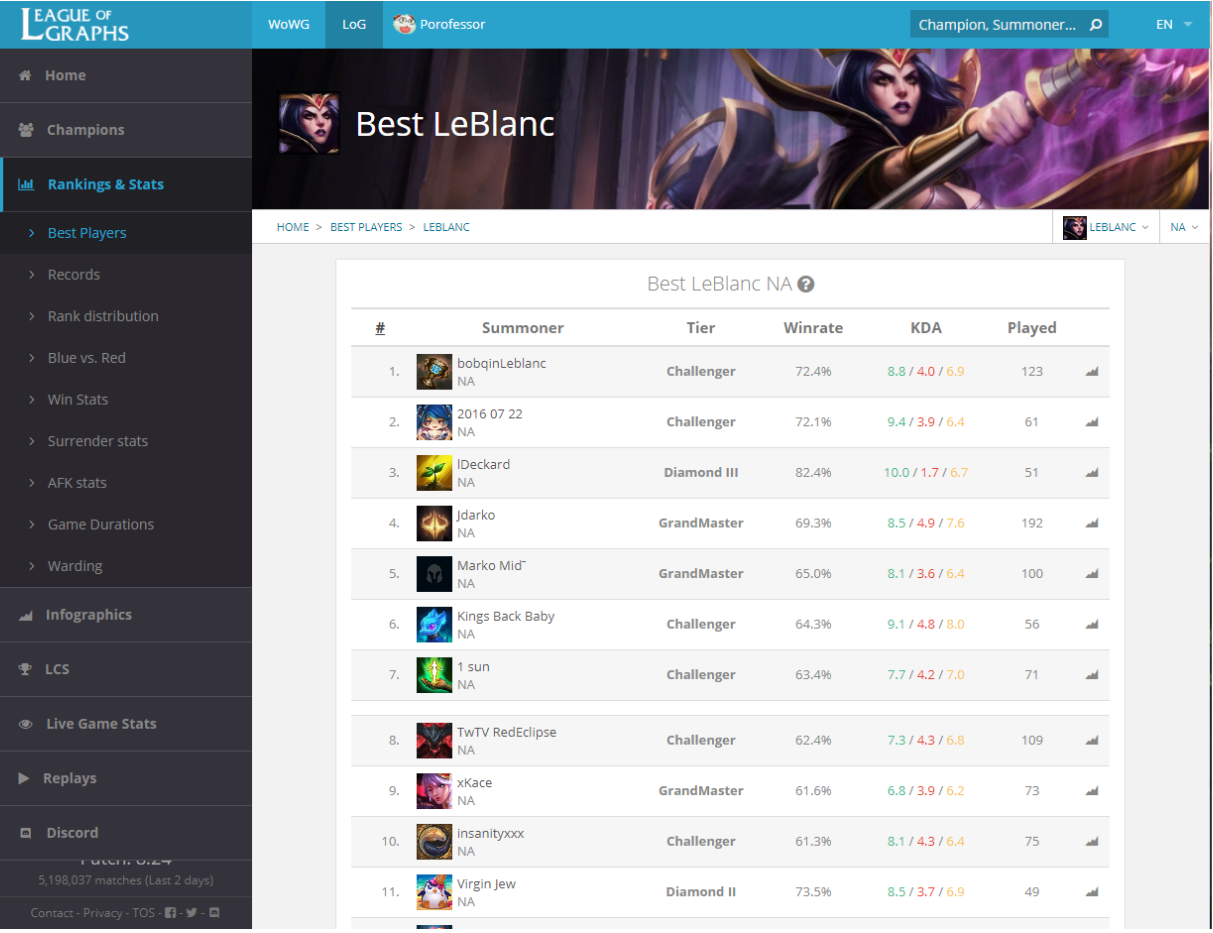Focus the Champion, Summoner search field
This screenshot has width=1213, height=933.
997,25
